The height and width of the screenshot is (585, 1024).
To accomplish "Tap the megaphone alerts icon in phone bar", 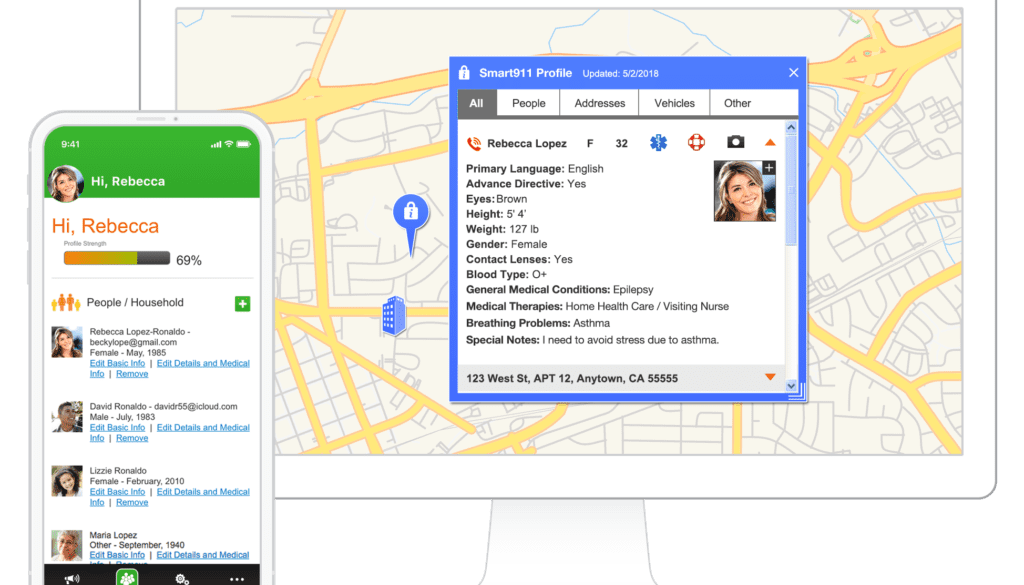I will tap(72, 579).
